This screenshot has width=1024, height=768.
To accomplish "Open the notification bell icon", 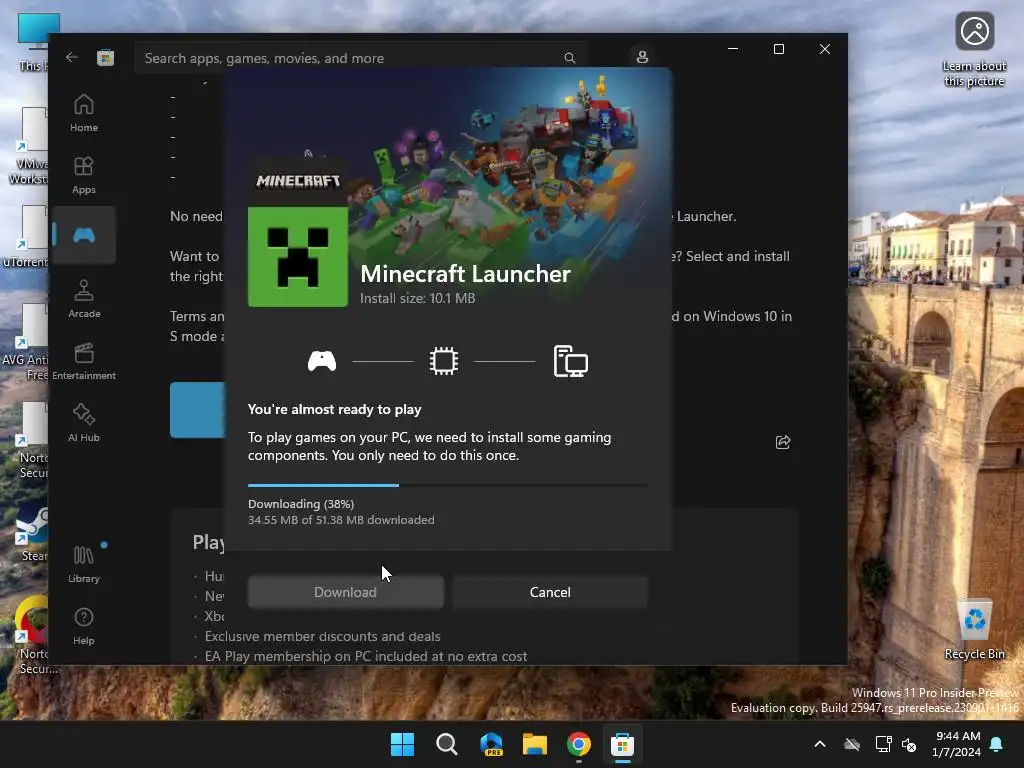I will [997, 744].
